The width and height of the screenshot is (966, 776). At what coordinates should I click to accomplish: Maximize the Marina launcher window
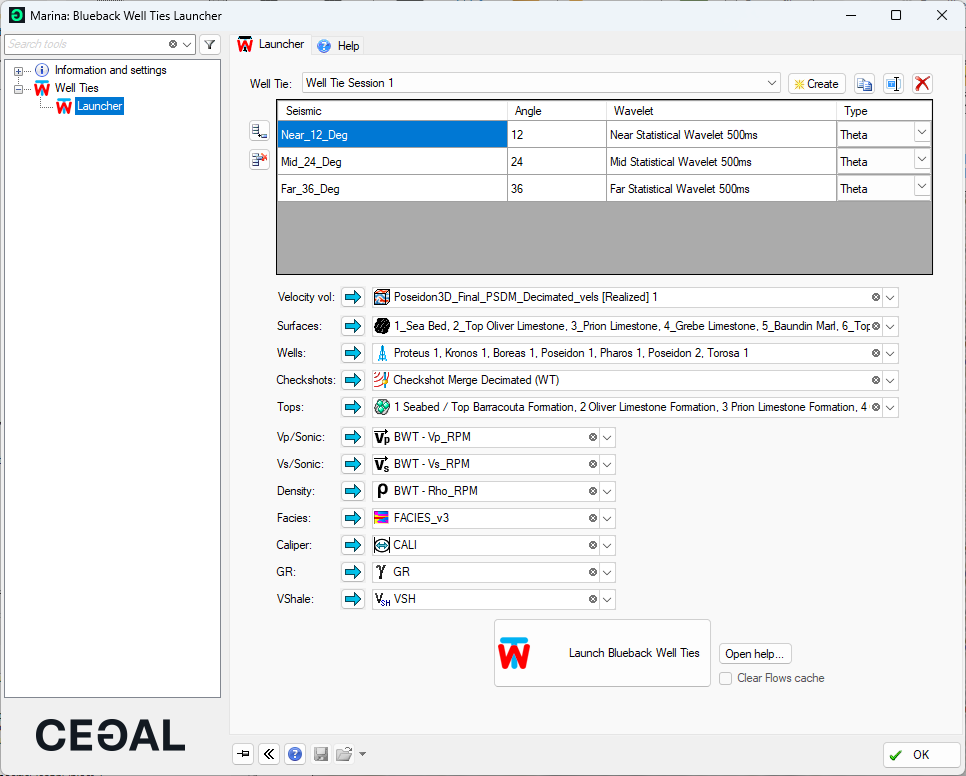coord(896,15)
